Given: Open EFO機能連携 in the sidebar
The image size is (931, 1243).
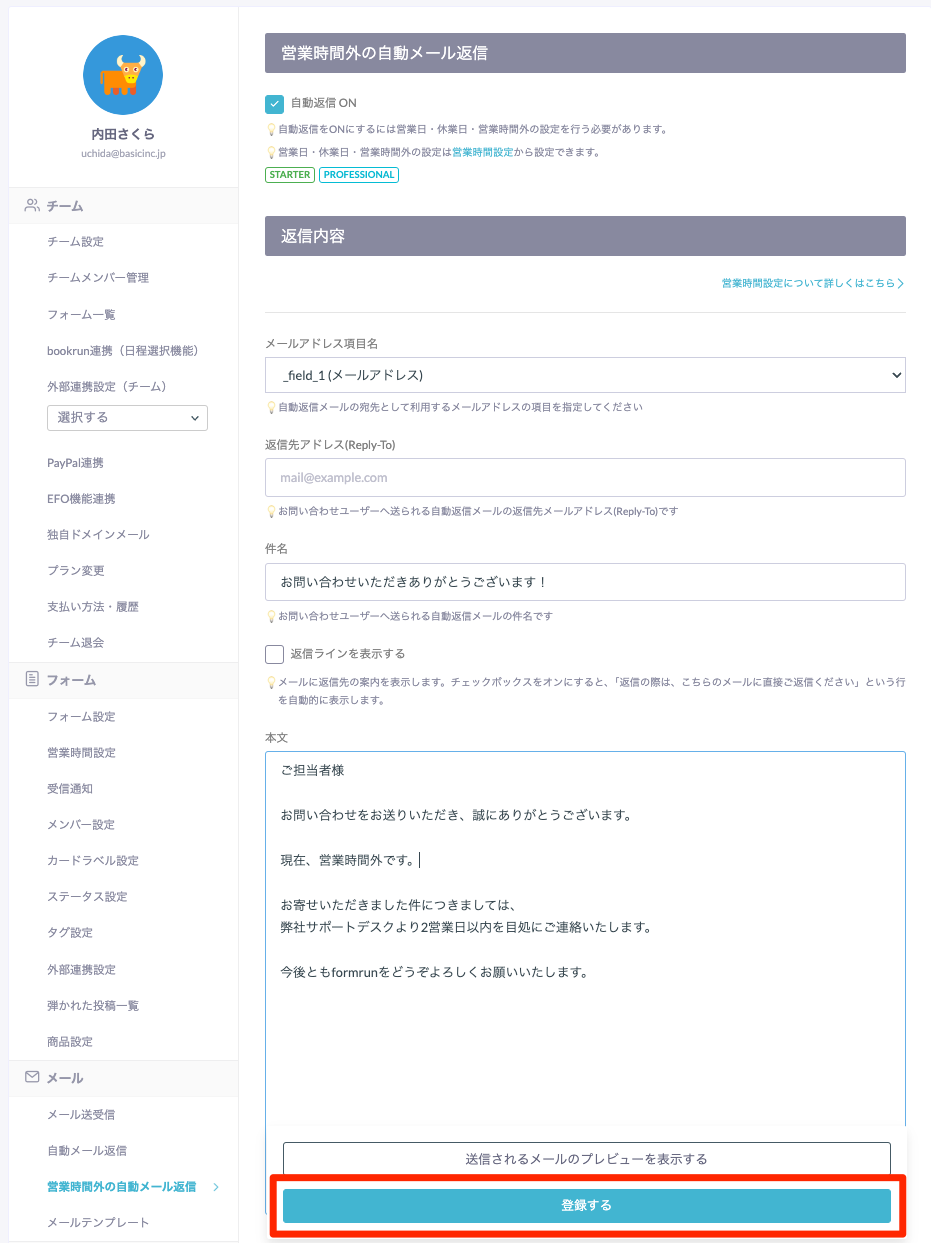Looking at the screenshot, I should click(x=81, y=499).
